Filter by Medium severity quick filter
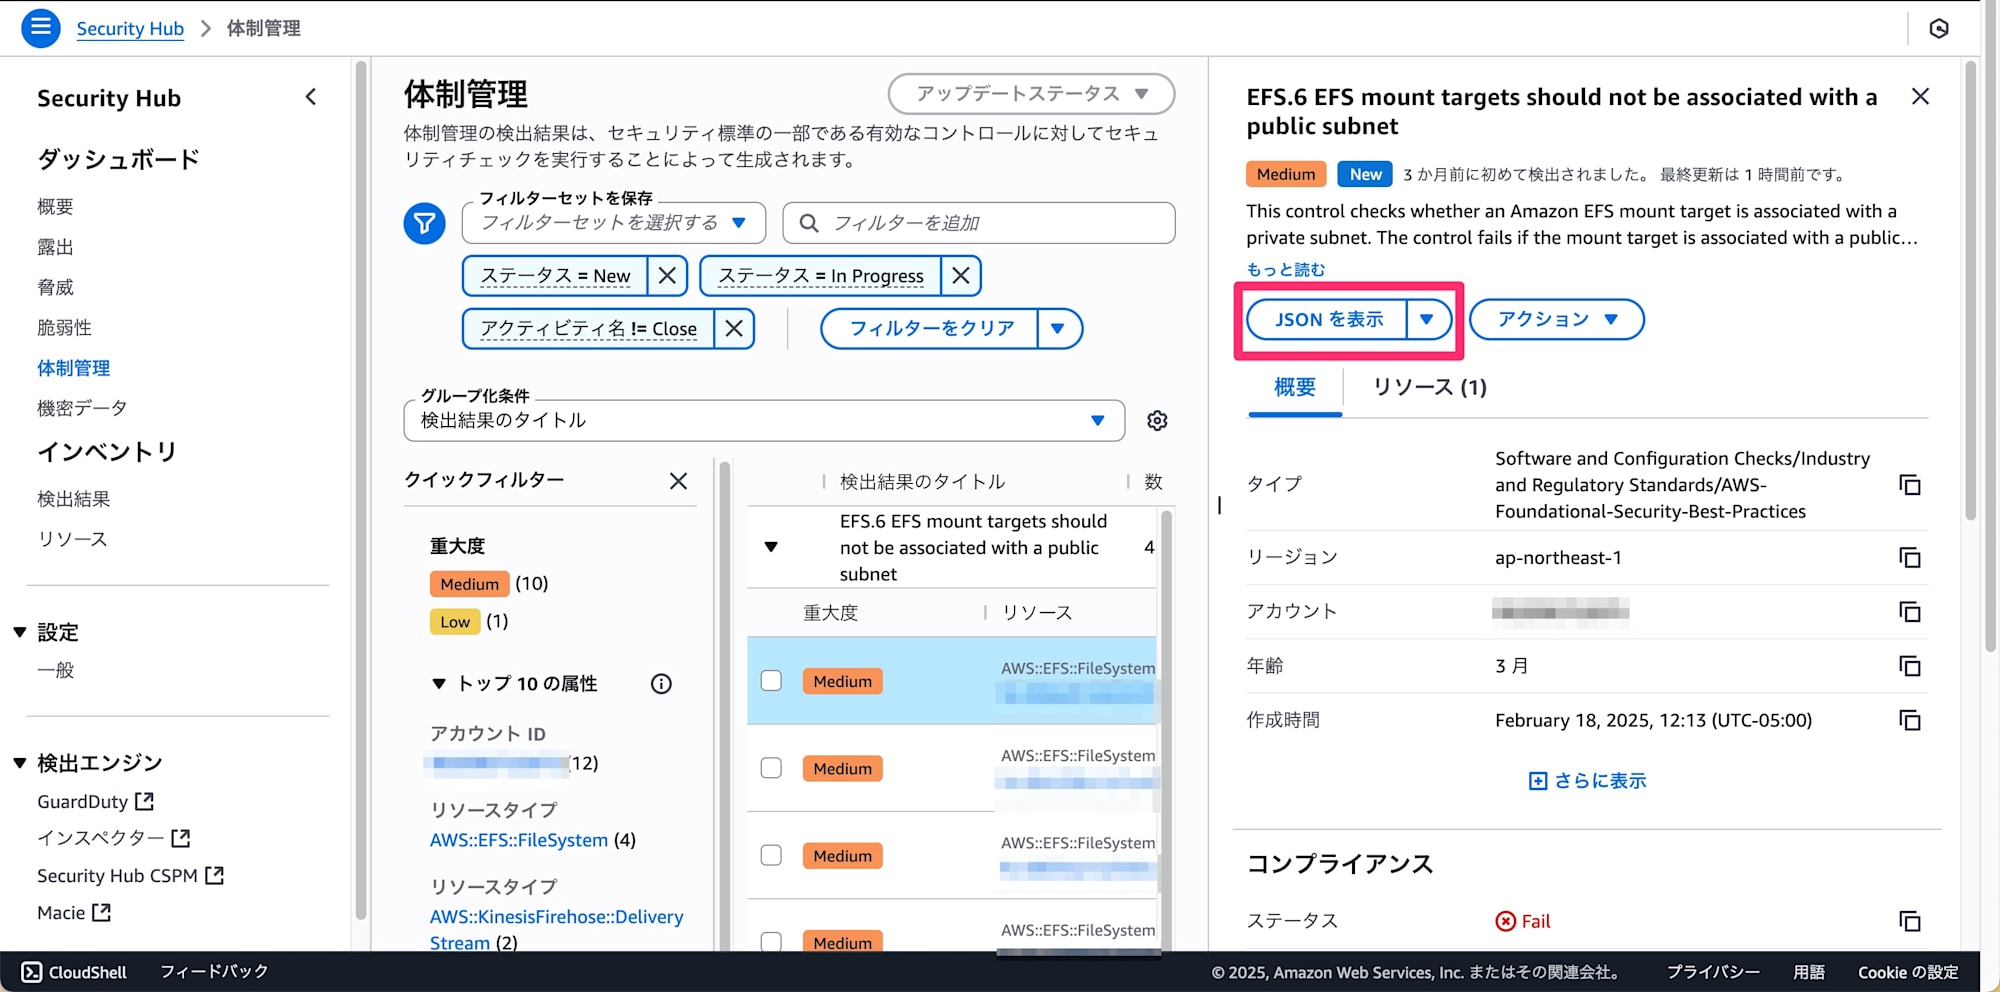 (469, 583)
